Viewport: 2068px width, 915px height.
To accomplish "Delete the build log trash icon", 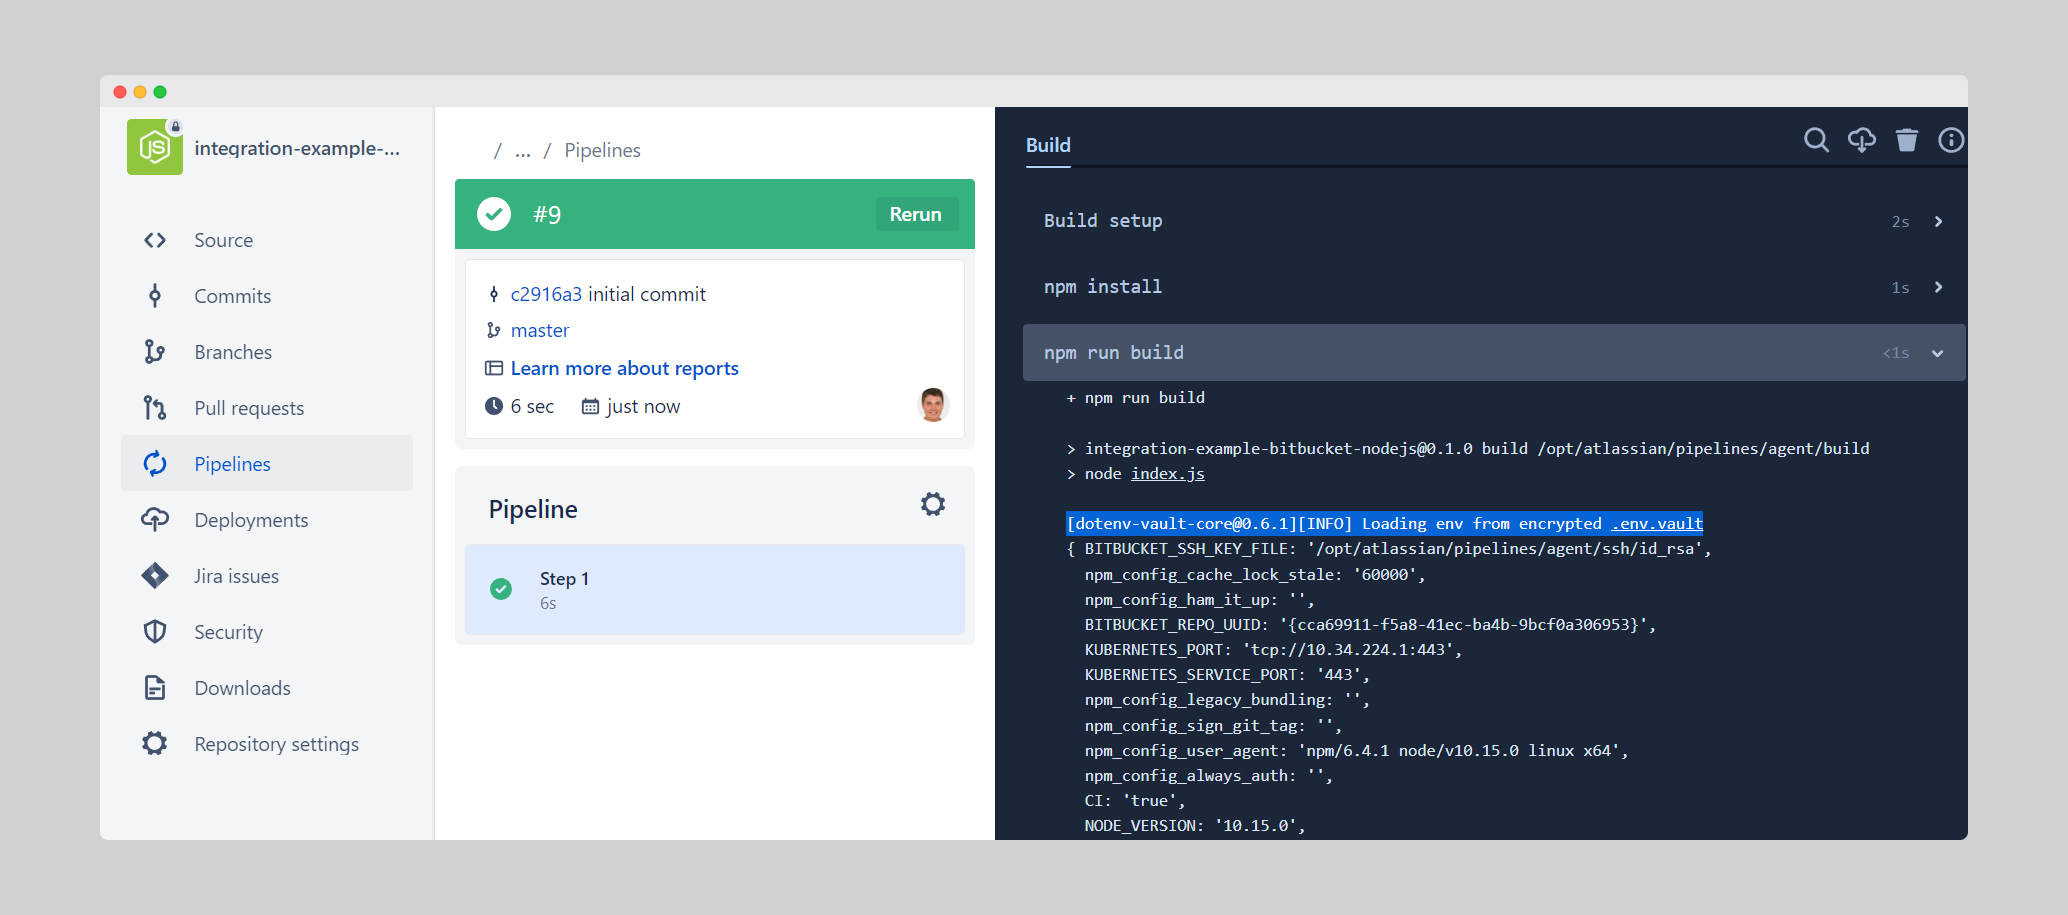I will click(x=1907, y=140).
